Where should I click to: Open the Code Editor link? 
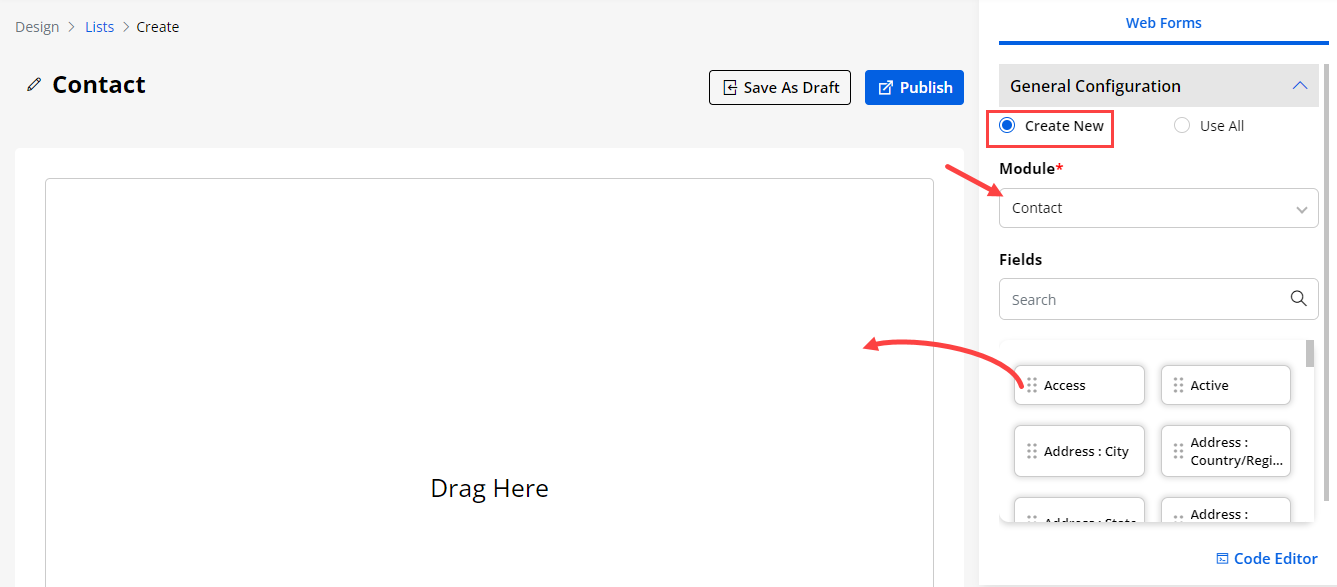tap(1275, 559)
